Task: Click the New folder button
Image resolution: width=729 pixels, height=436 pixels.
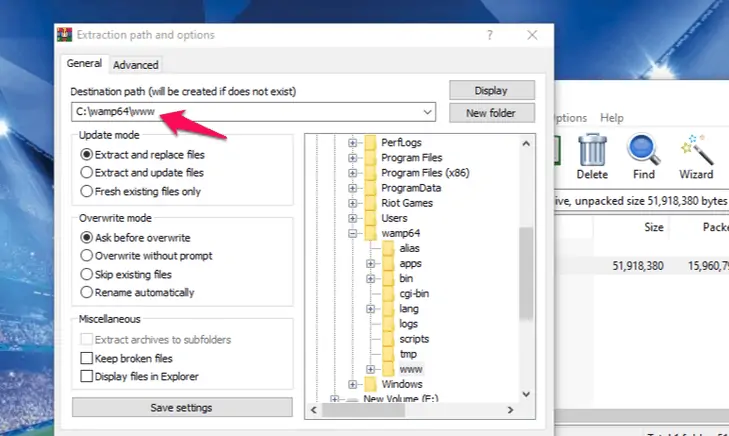Action: [491, 113]
